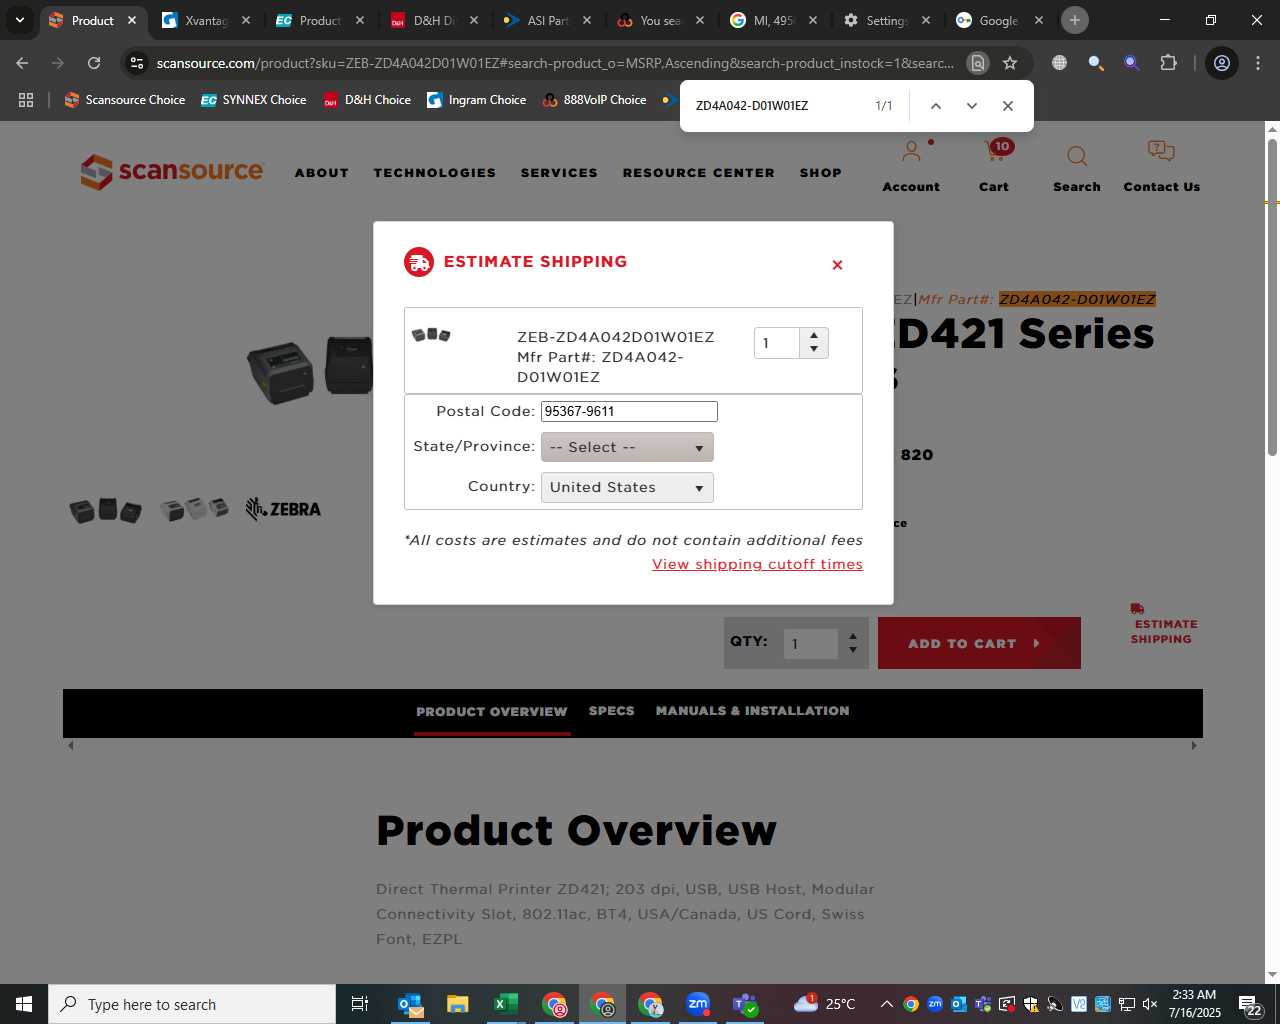This screenshot has height=1024, width=1280.
Task: Open the TECHNOLOGIES menu
Action: (x=435, y=173)
